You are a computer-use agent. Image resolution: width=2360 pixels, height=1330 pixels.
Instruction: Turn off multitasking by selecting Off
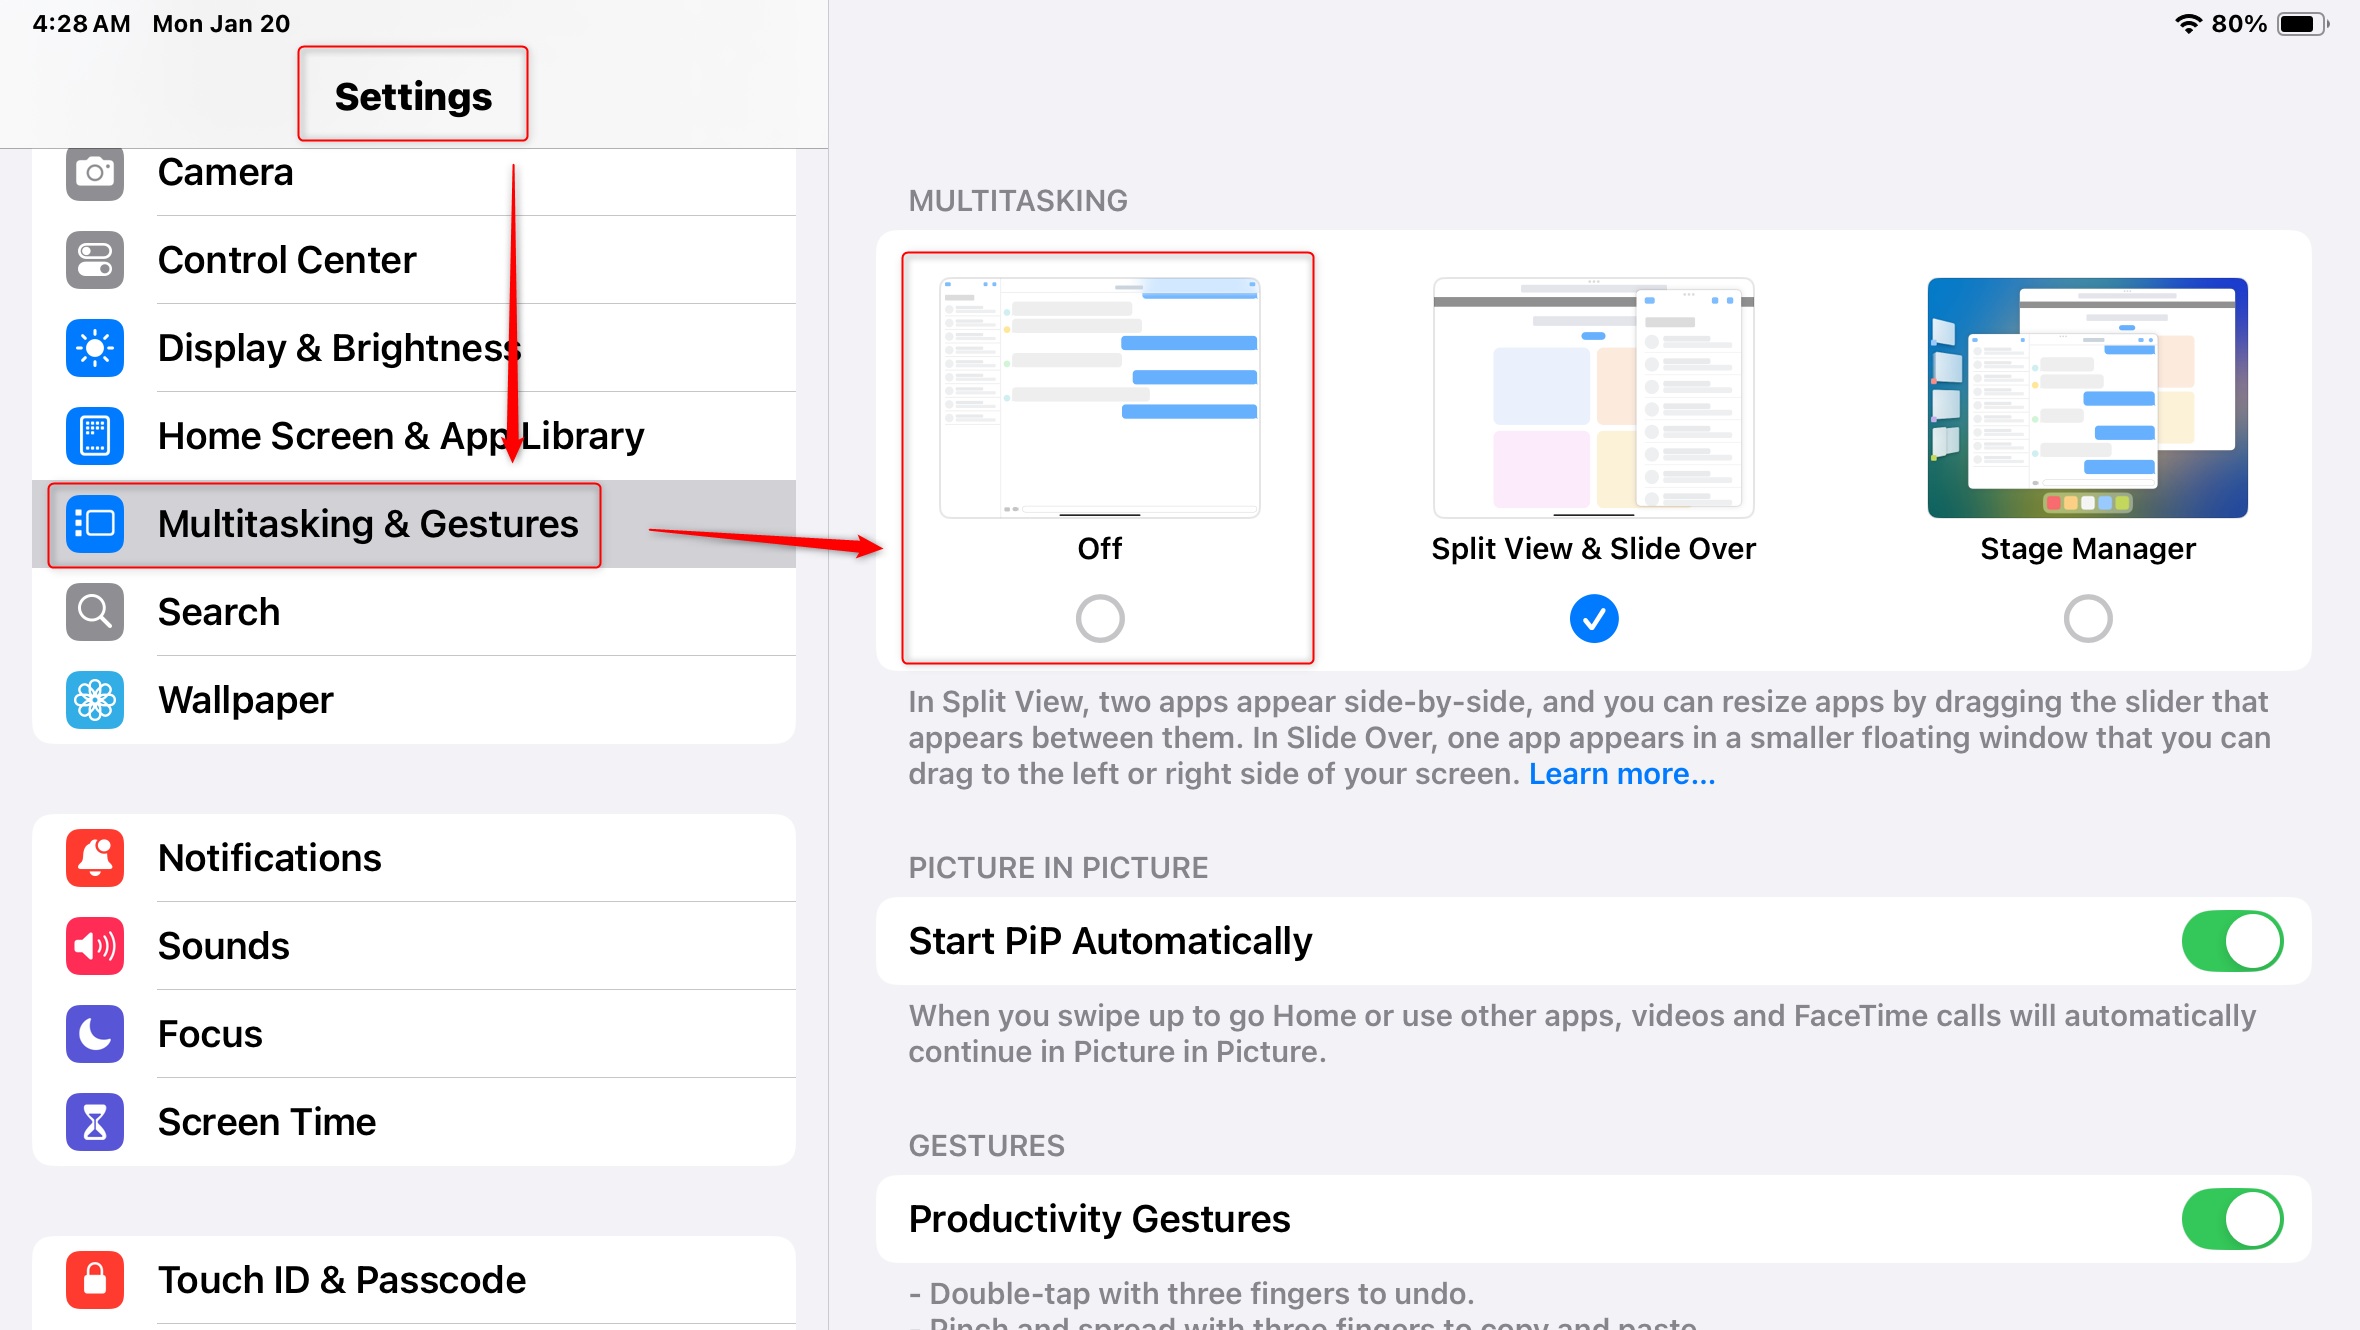point(1099,618)
